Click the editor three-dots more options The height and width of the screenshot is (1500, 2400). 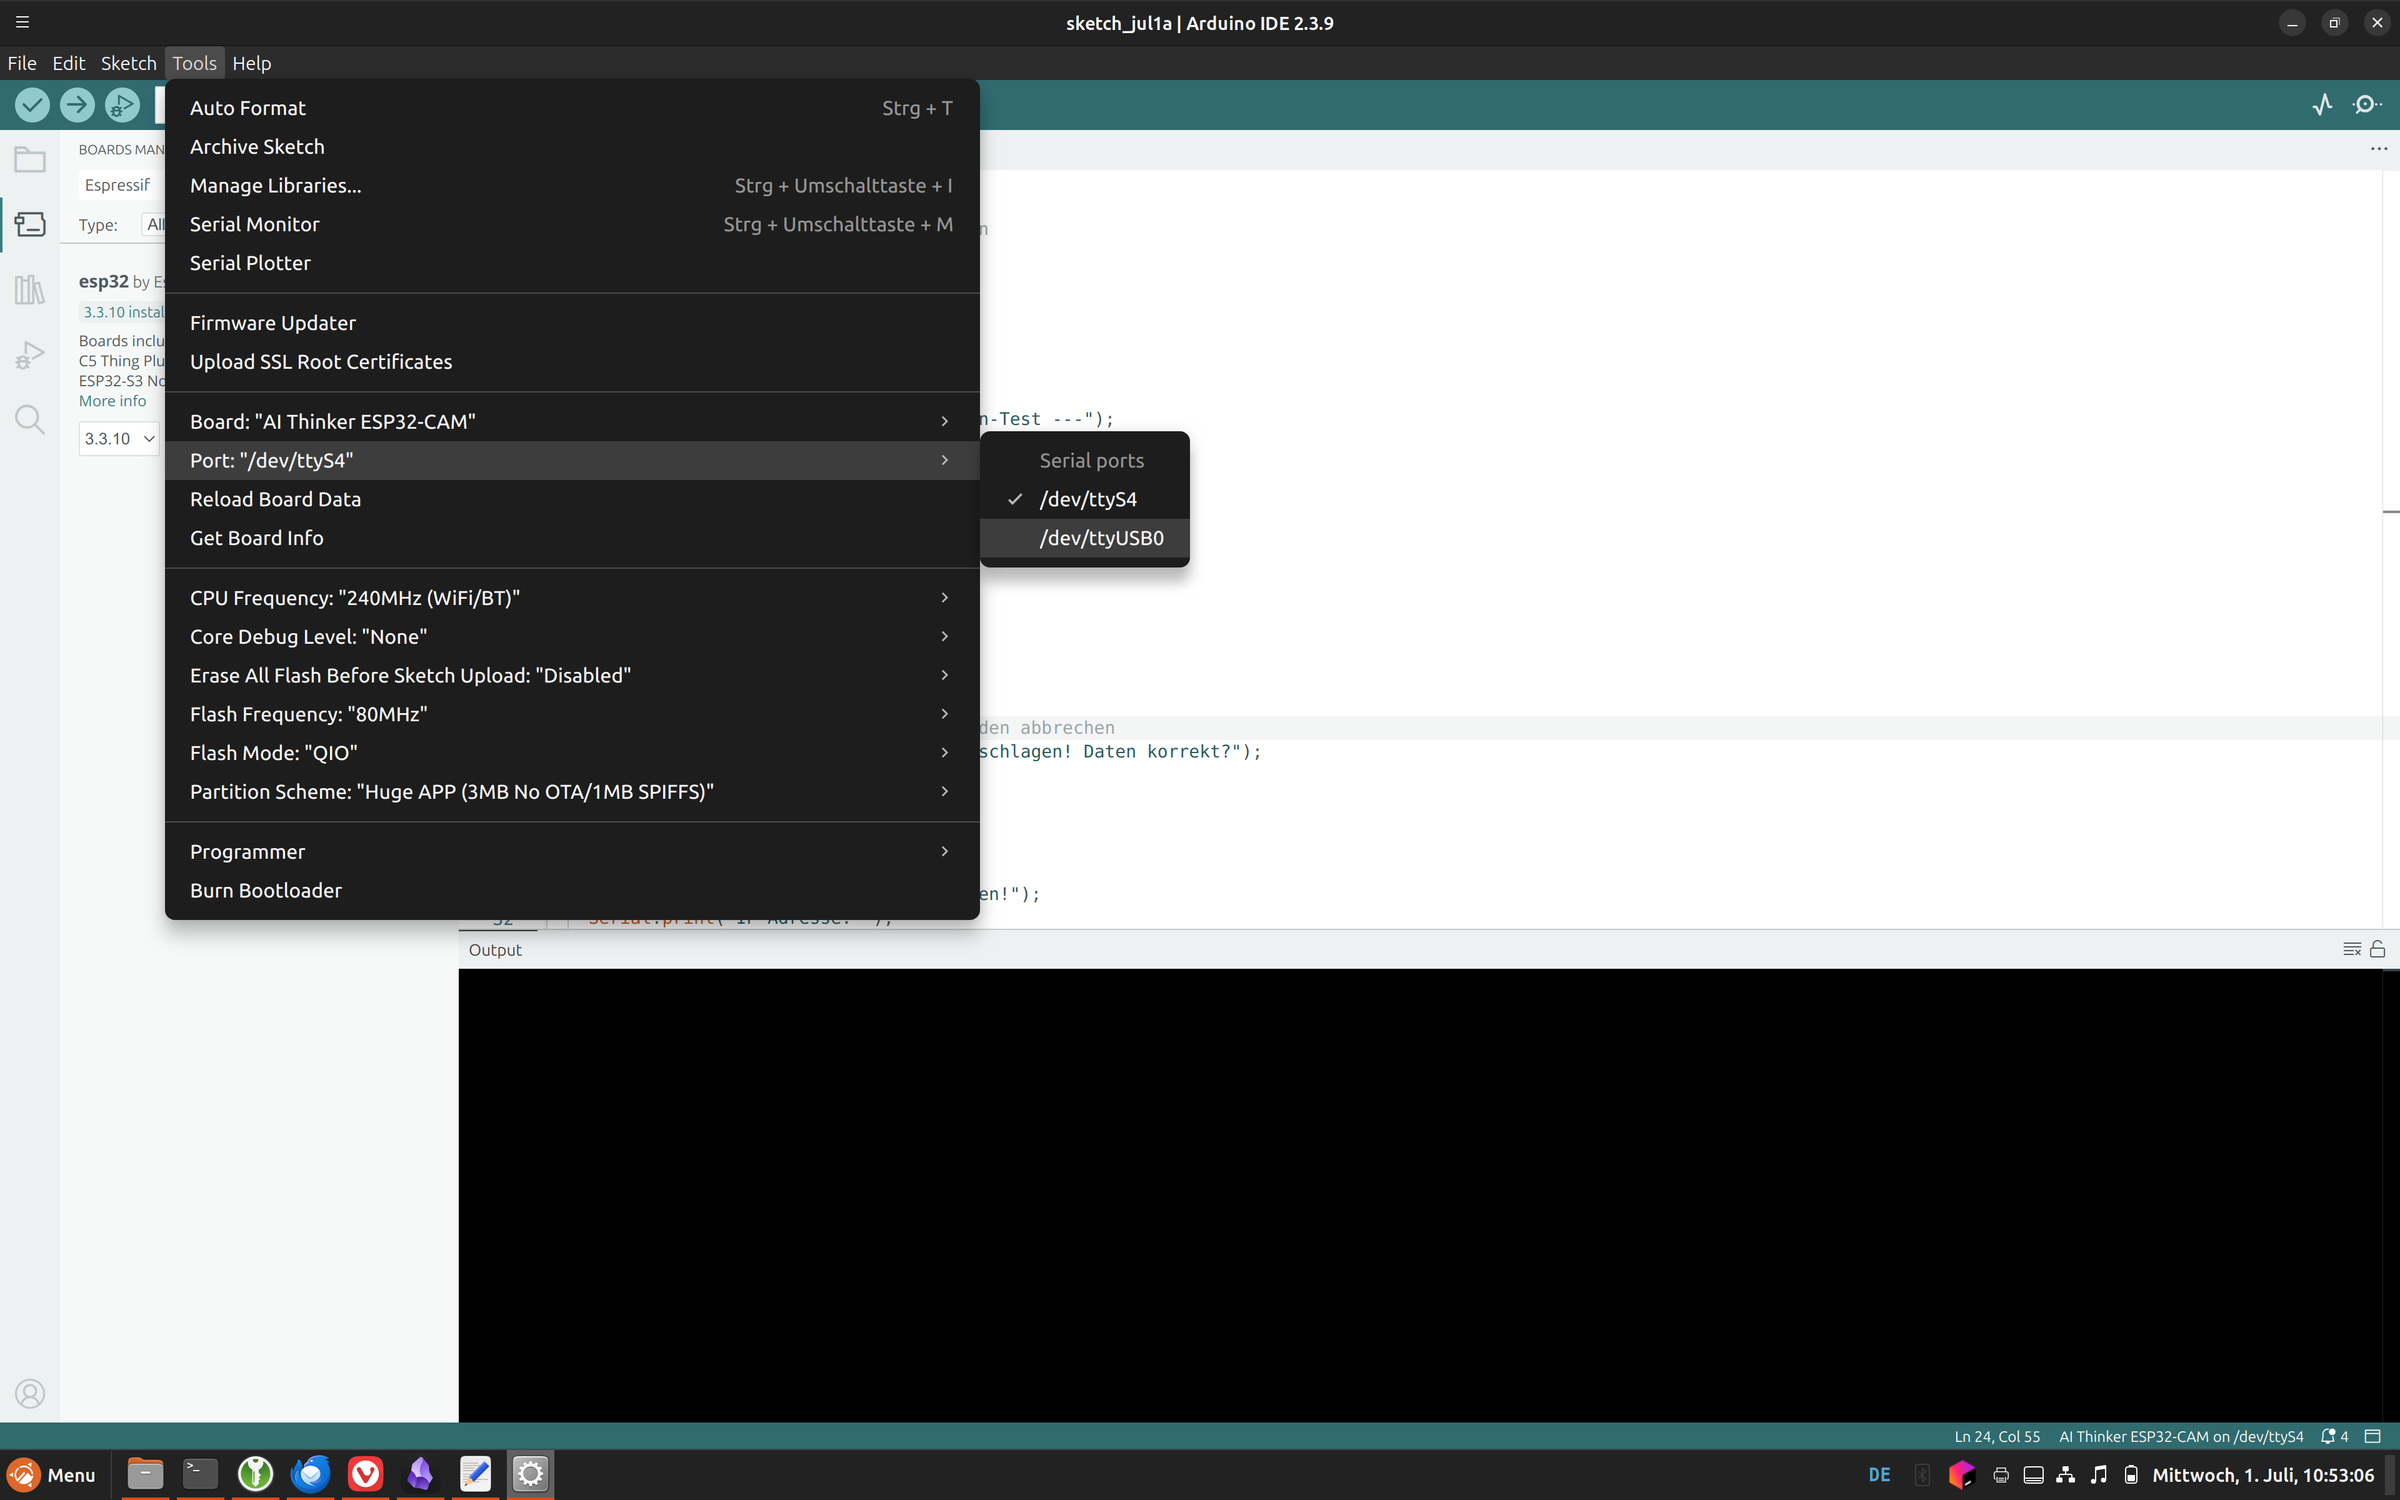click(x=2379, y=149)
